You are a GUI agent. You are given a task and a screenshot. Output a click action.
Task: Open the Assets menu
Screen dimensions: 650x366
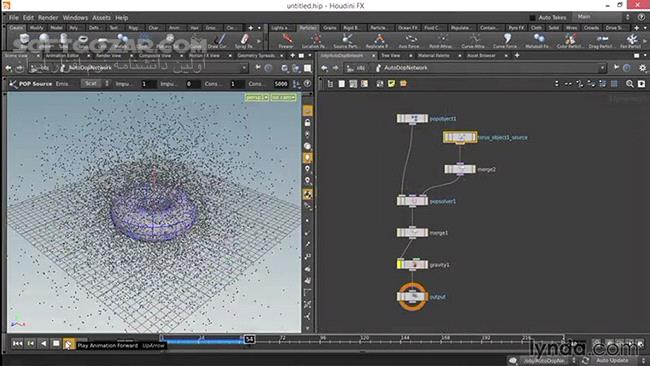101,18
